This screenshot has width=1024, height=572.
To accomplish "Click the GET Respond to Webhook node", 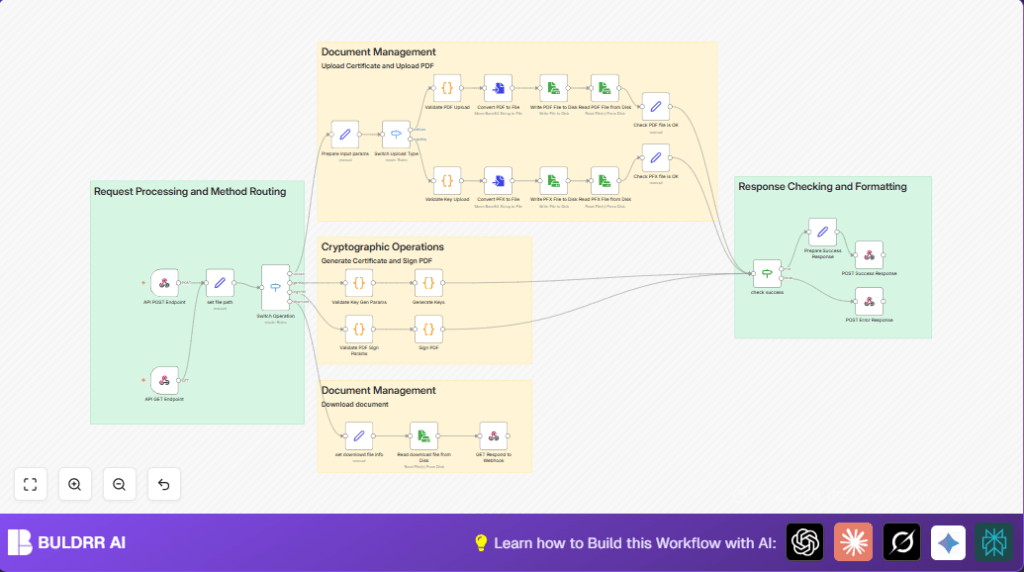I will coord(493,436).
